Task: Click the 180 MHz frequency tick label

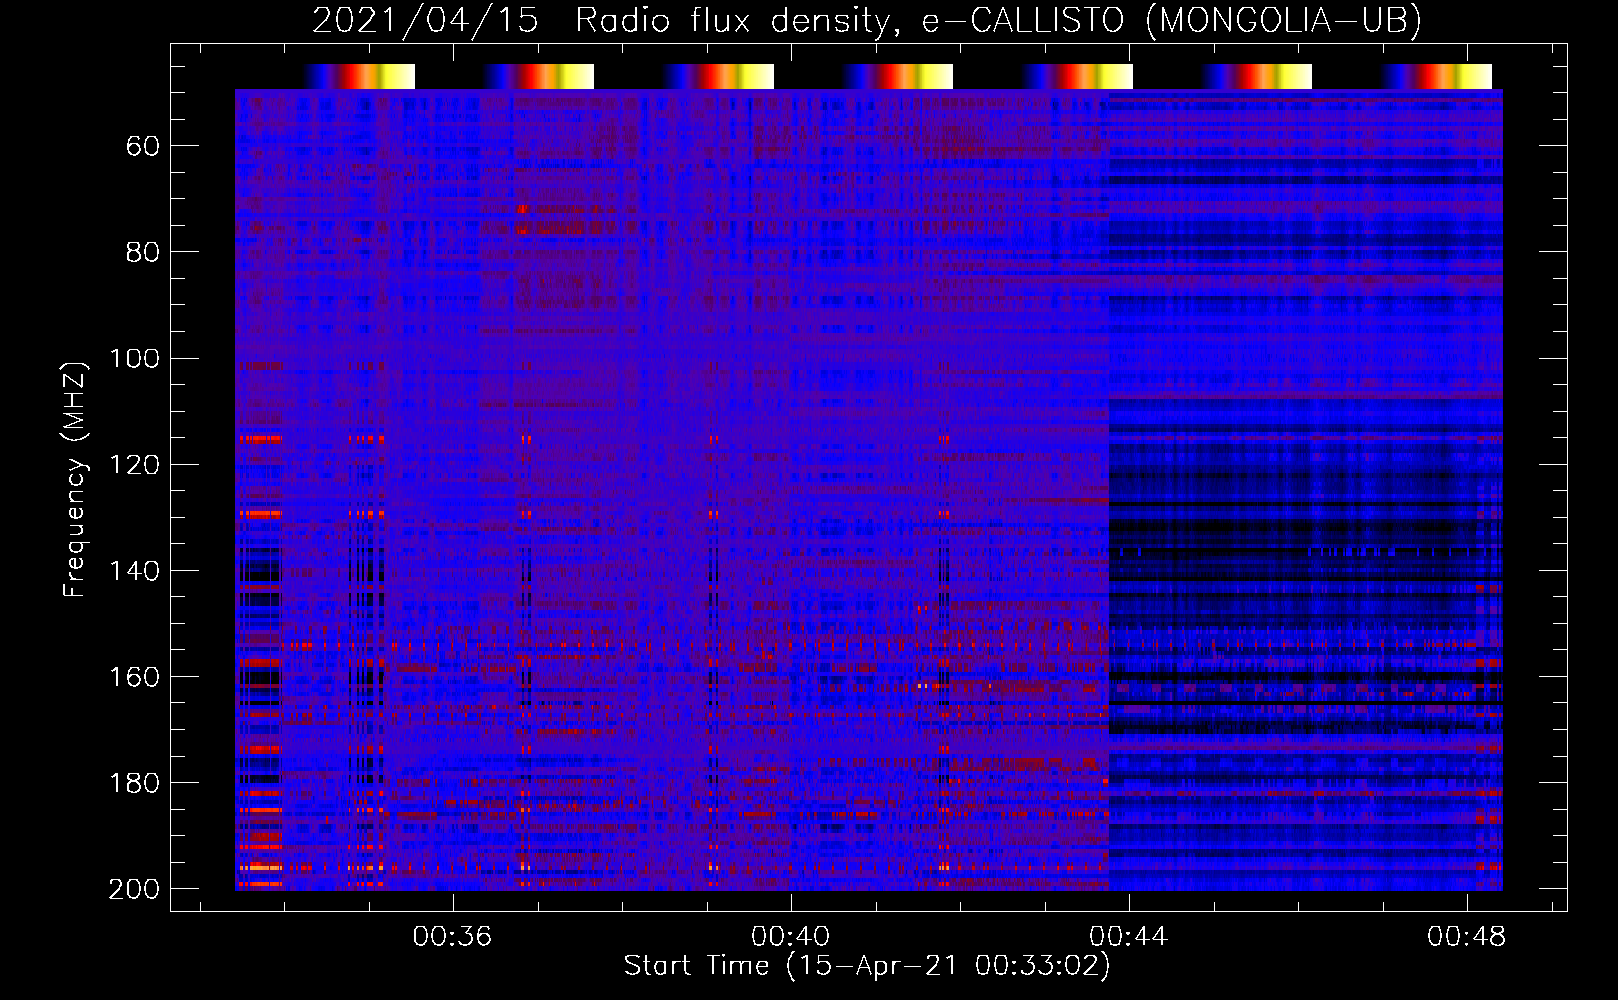Action: click(x=135, y=783)
